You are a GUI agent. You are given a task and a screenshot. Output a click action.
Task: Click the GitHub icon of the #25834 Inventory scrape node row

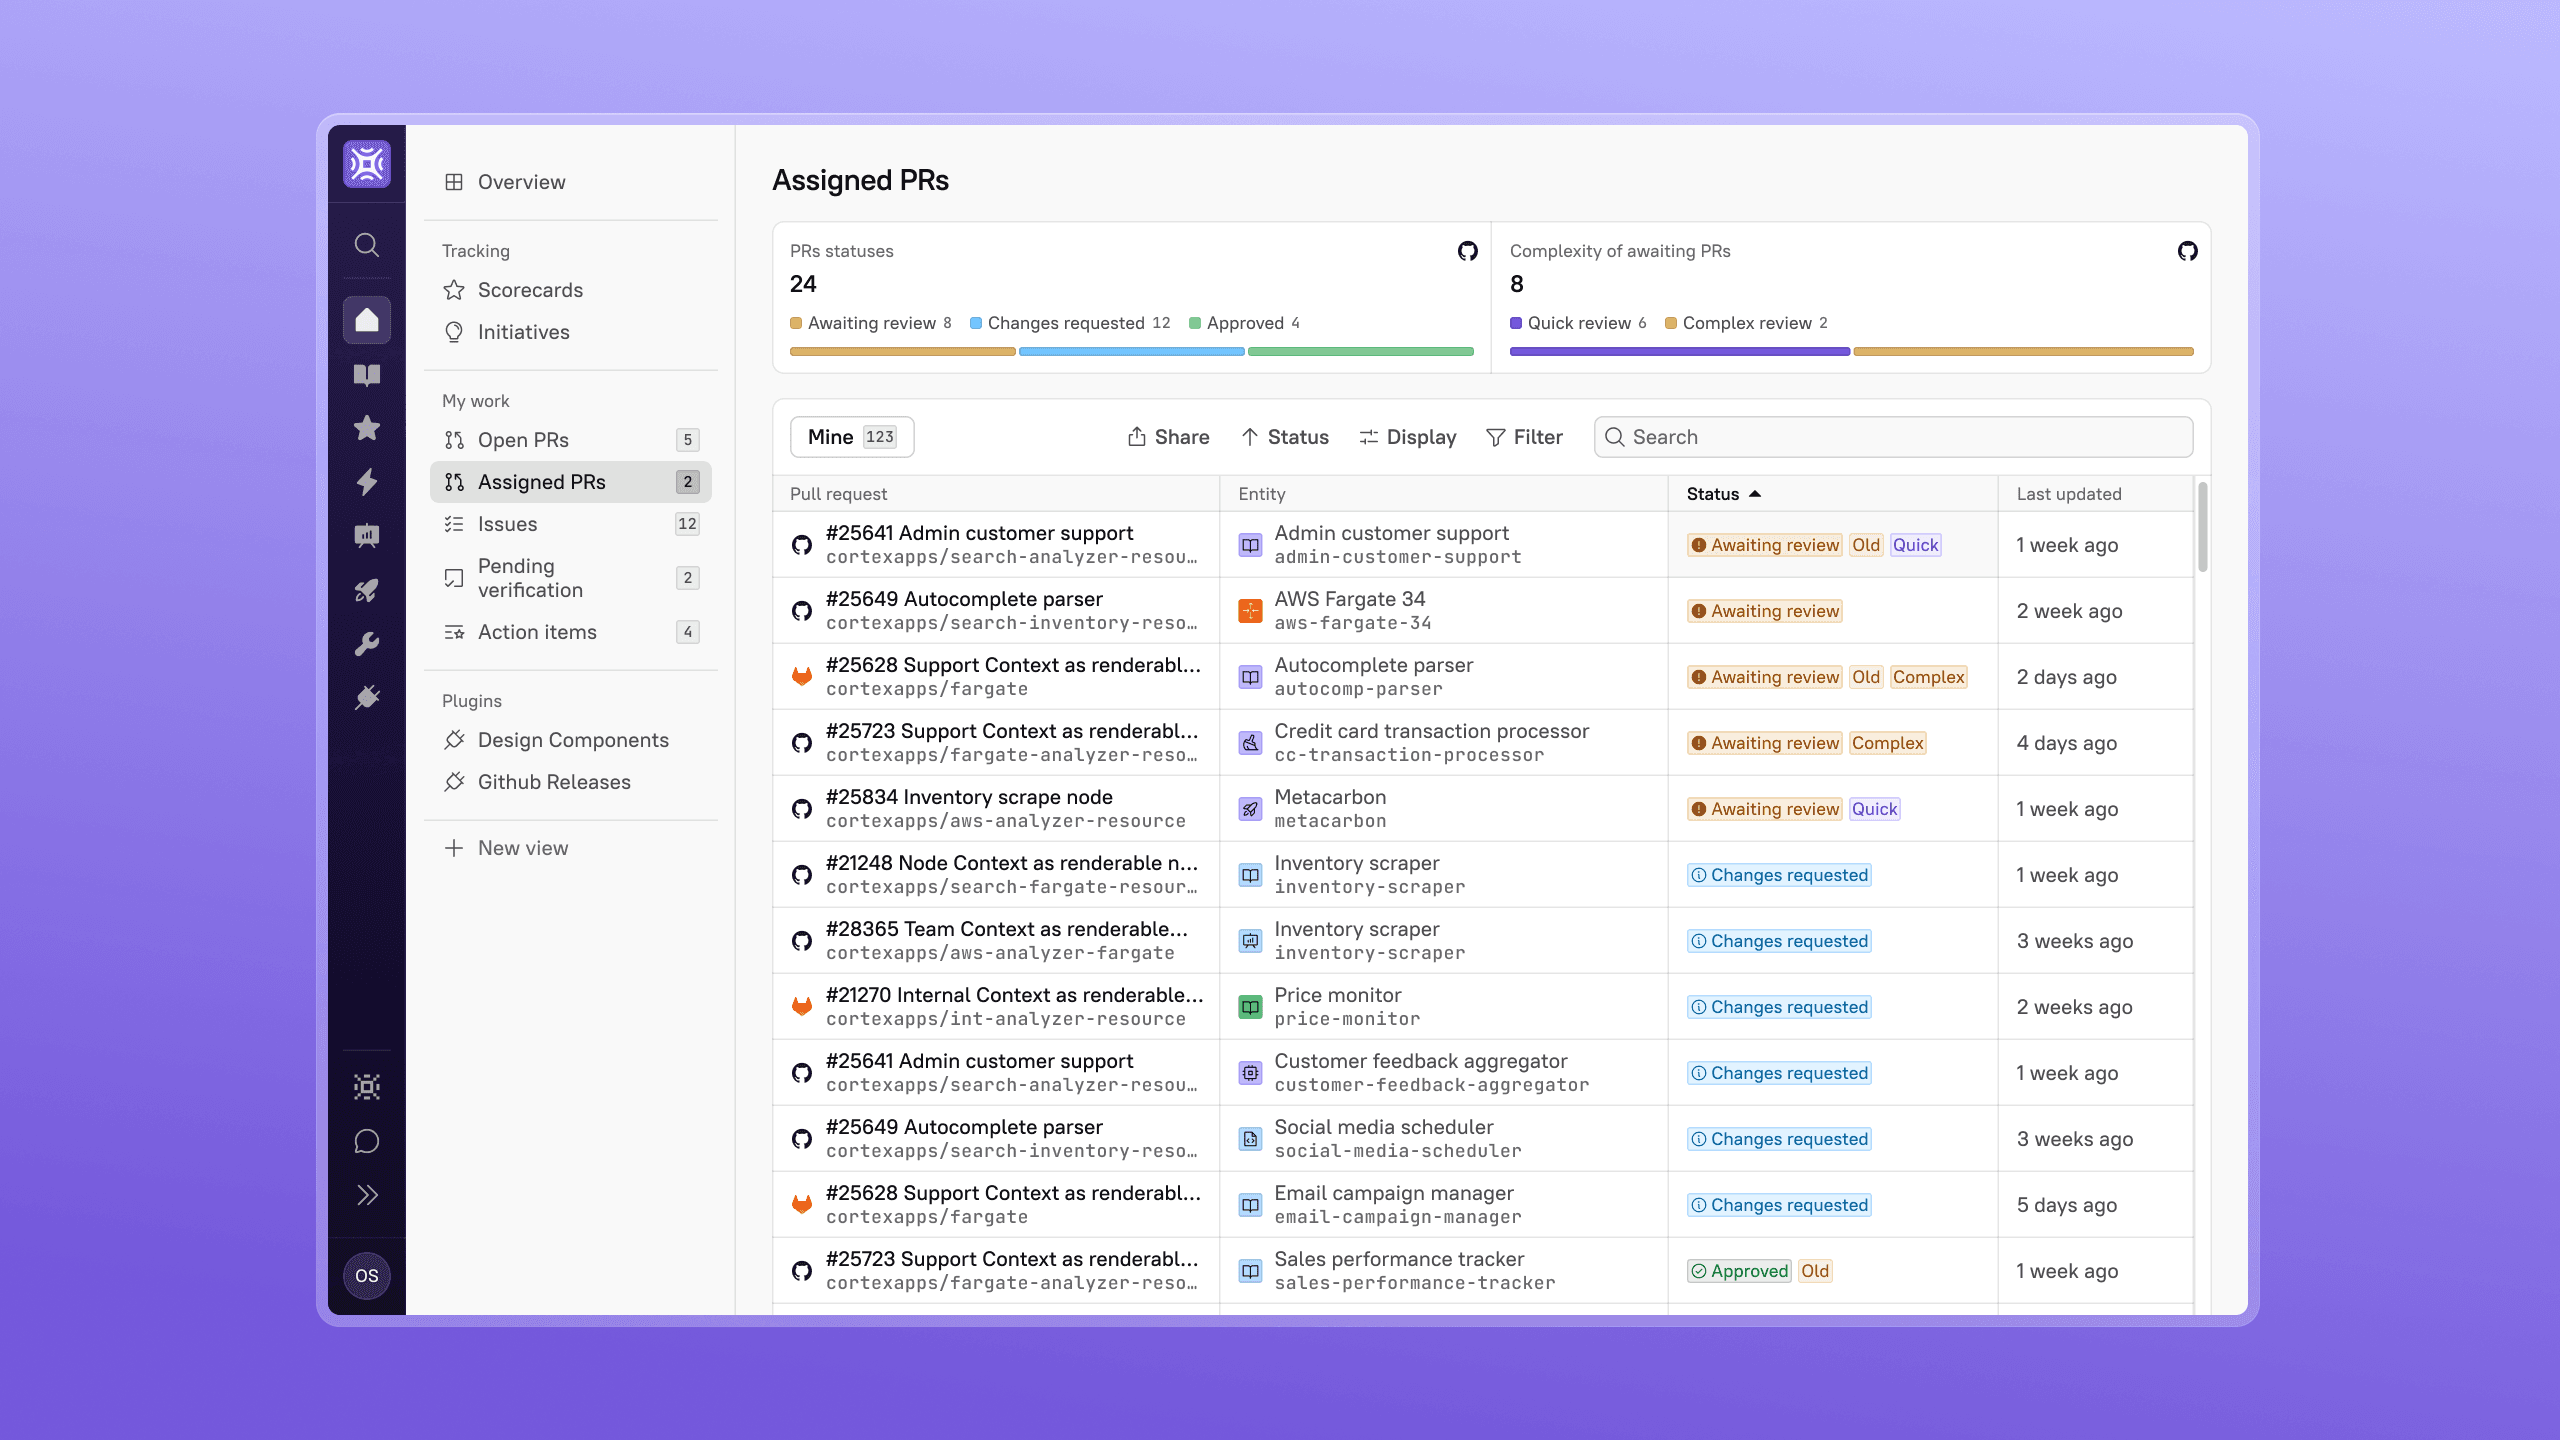pos(801,809)
